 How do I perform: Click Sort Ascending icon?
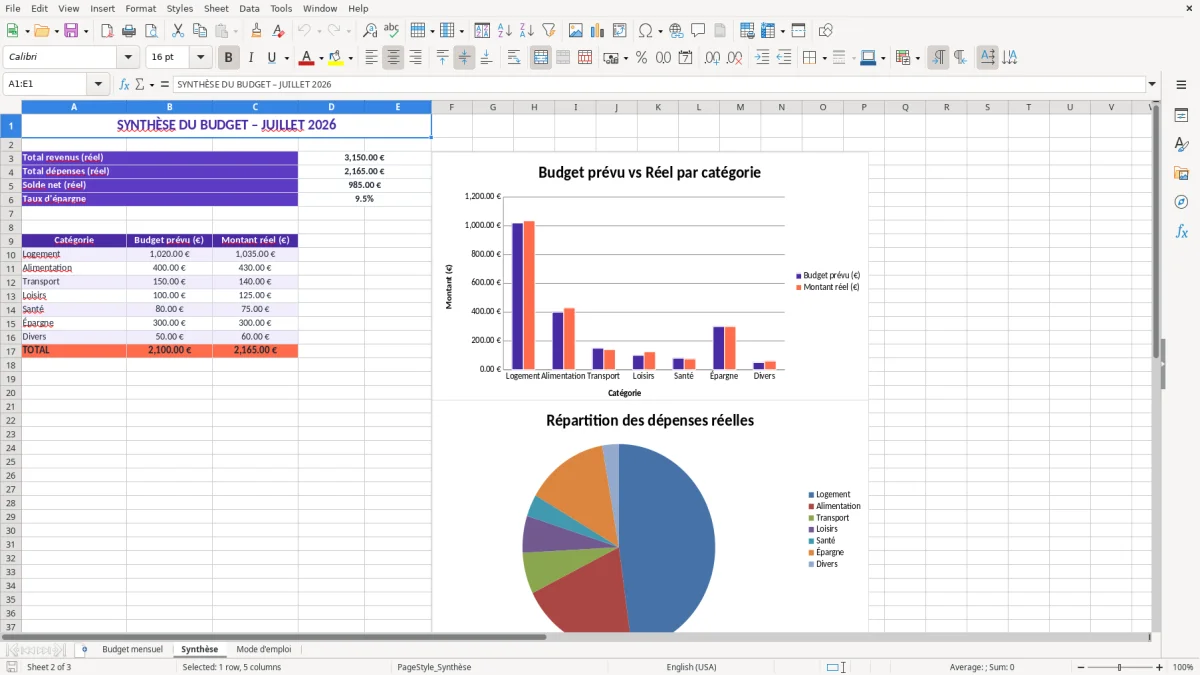[505, 31]
